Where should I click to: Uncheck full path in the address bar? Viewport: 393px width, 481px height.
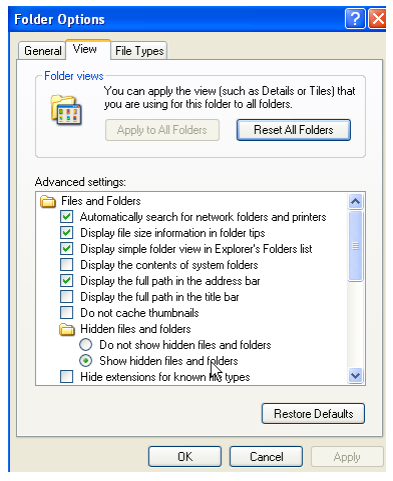pyautogui.click(x=67, y=281)
